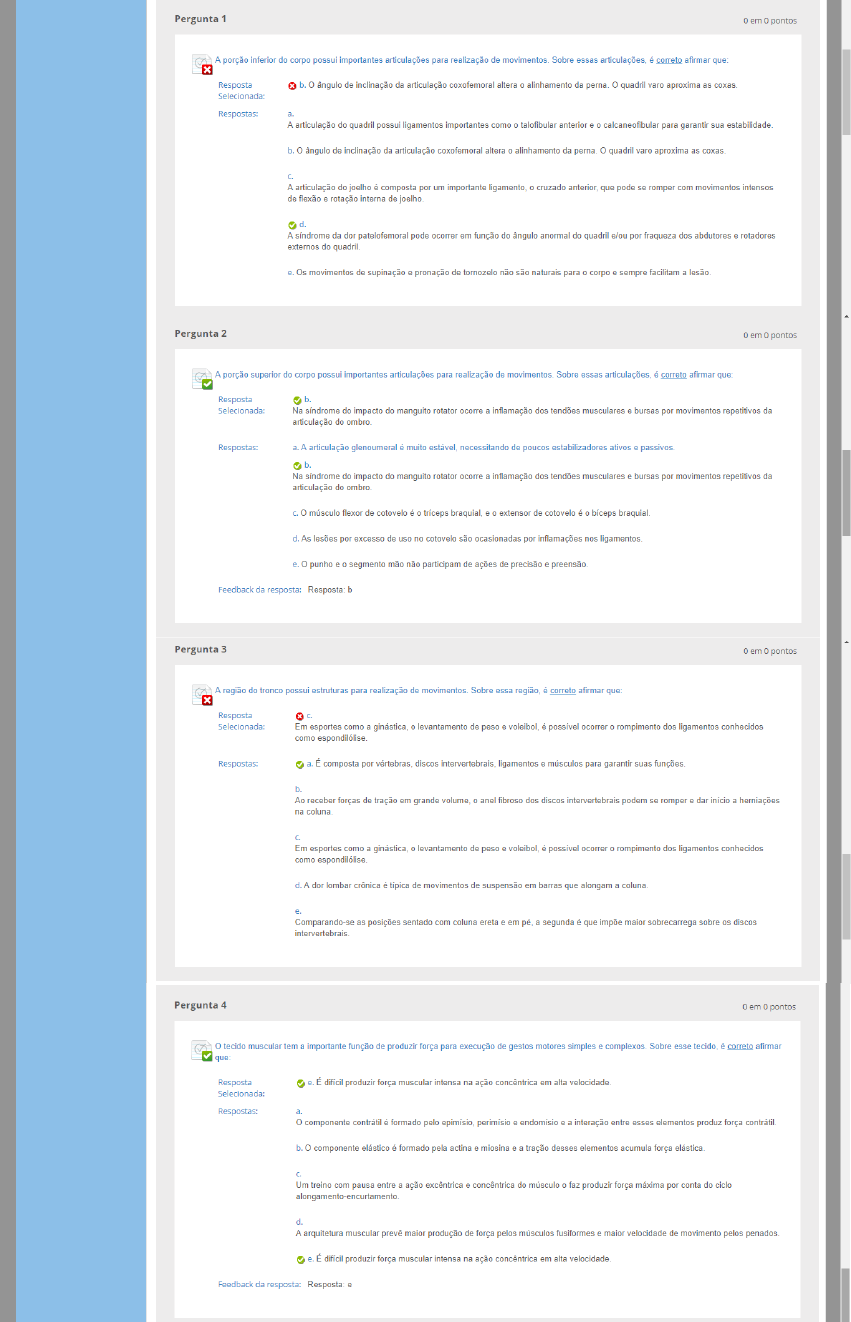Image resolution: width=851 pixels, height=1322 pixels.
Task: Click underlined 'correto' in Pergunta 2 question text
Action: coord(673,375)
